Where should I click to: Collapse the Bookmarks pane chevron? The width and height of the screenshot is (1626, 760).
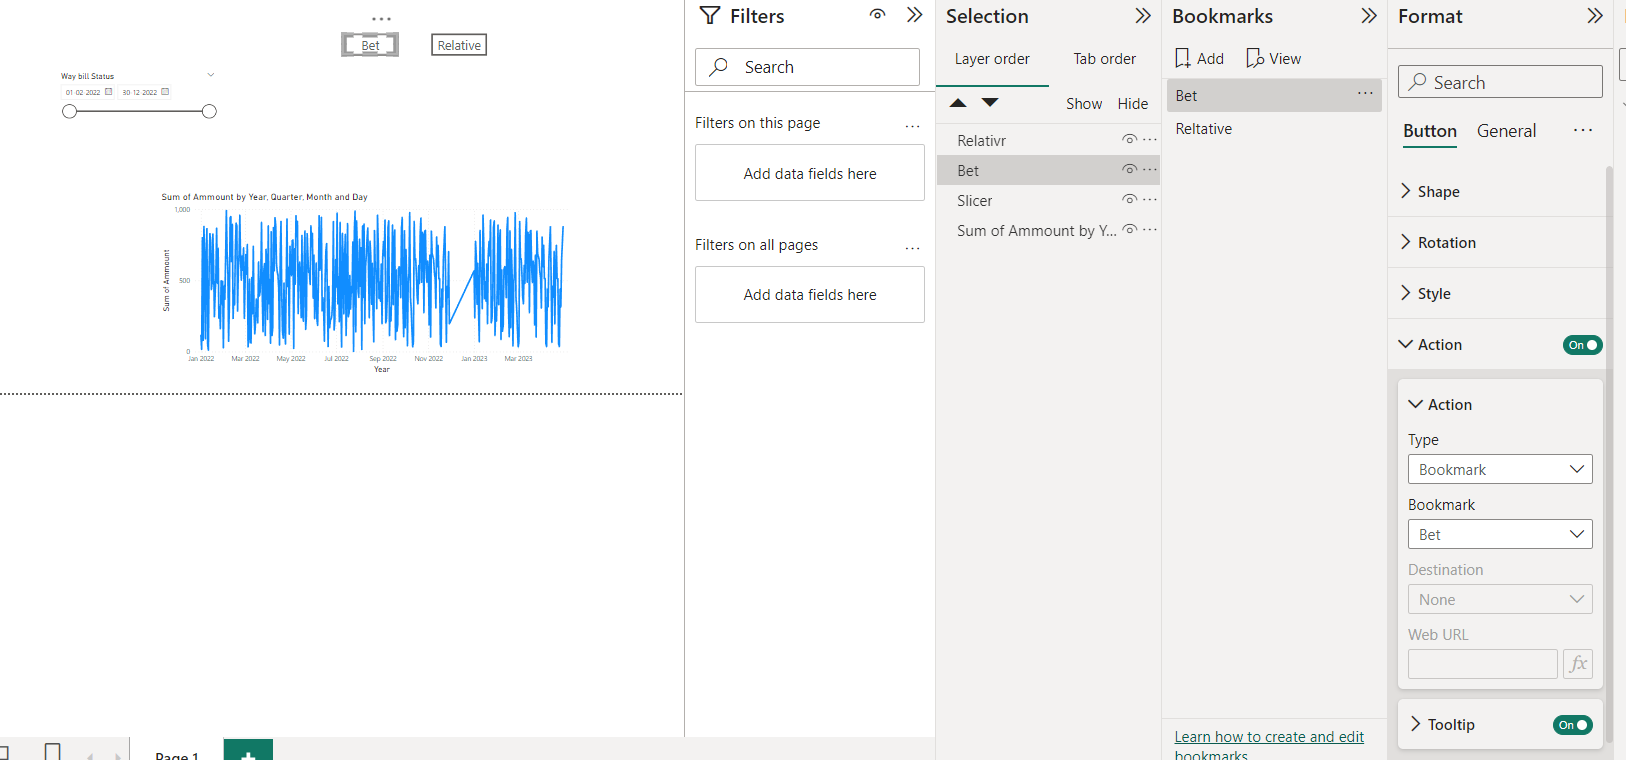click(1369, 16)
